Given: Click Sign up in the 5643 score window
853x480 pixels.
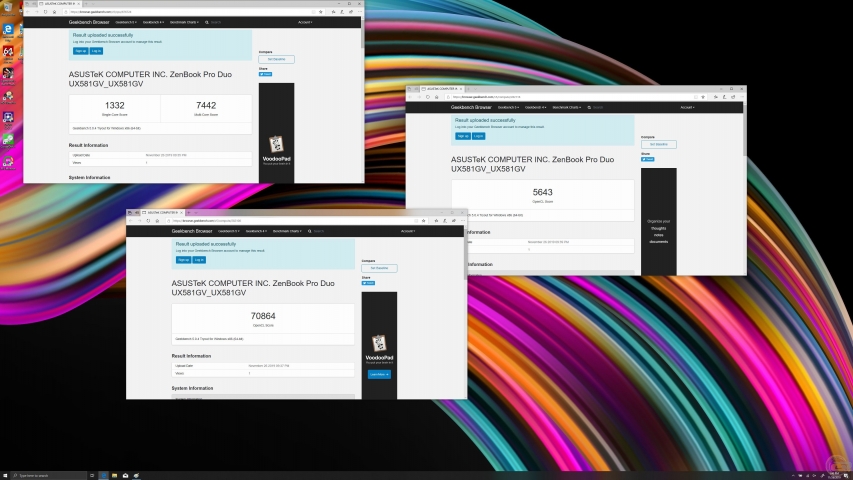Looking at the screenshot, I should click(x=463, y=136).
